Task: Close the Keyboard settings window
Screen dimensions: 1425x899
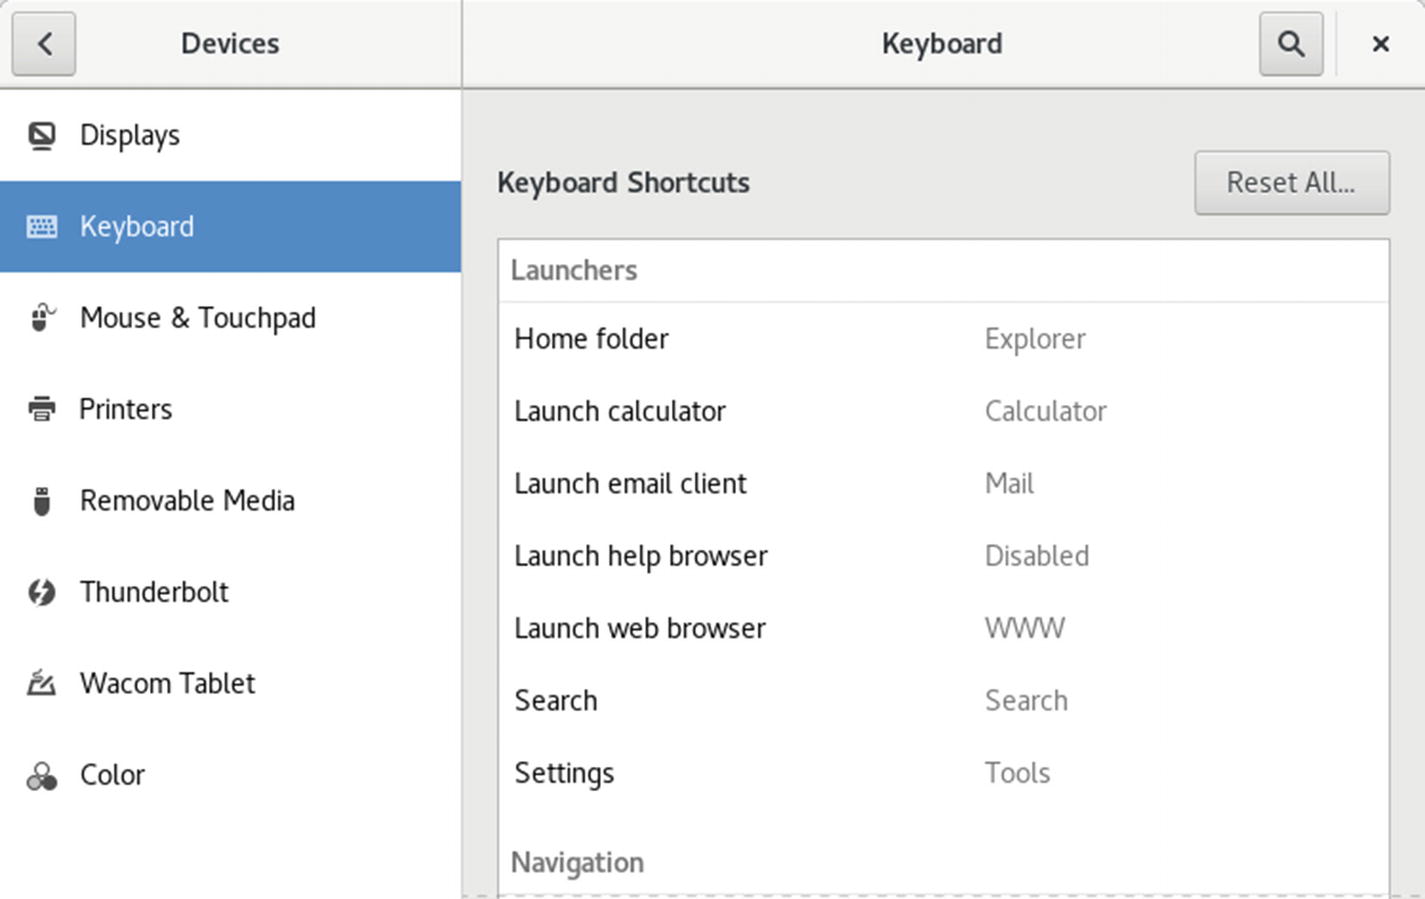Action: (1380, 44)
